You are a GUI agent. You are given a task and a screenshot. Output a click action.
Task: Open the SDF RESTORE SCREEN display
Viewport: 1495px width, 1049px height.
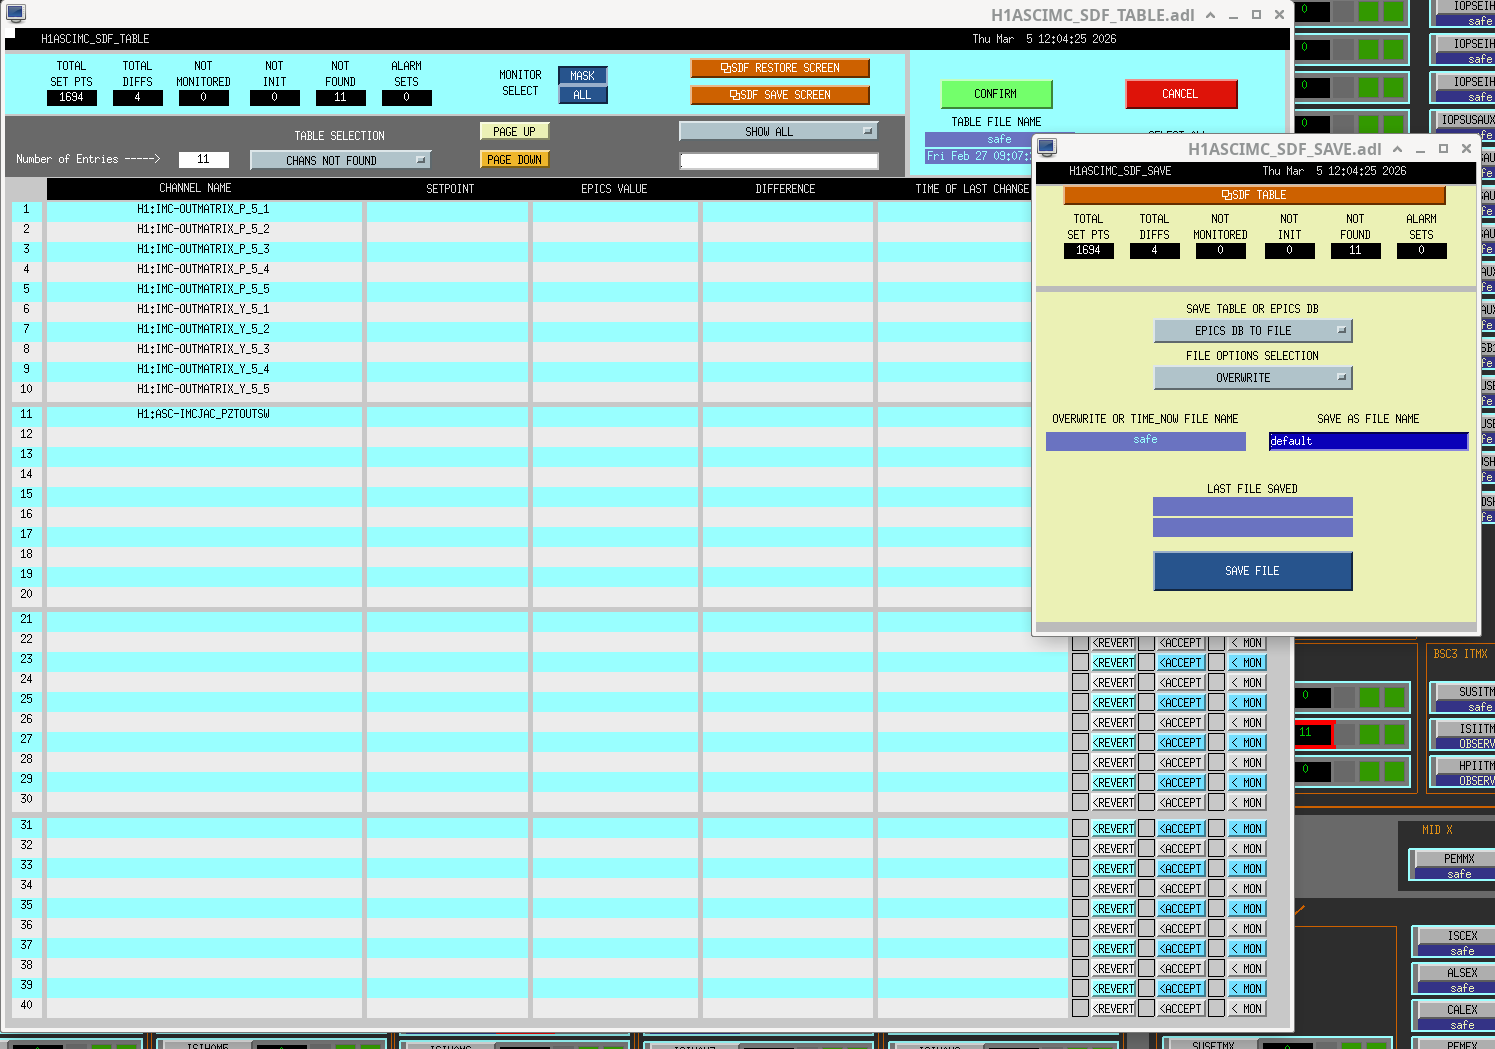tap(780, 68)
